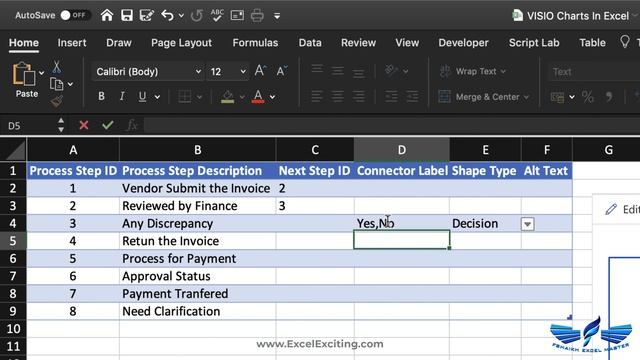Click the Format Painter brush icon
This screenshot has height=360, width=640.
coord(57,101)
